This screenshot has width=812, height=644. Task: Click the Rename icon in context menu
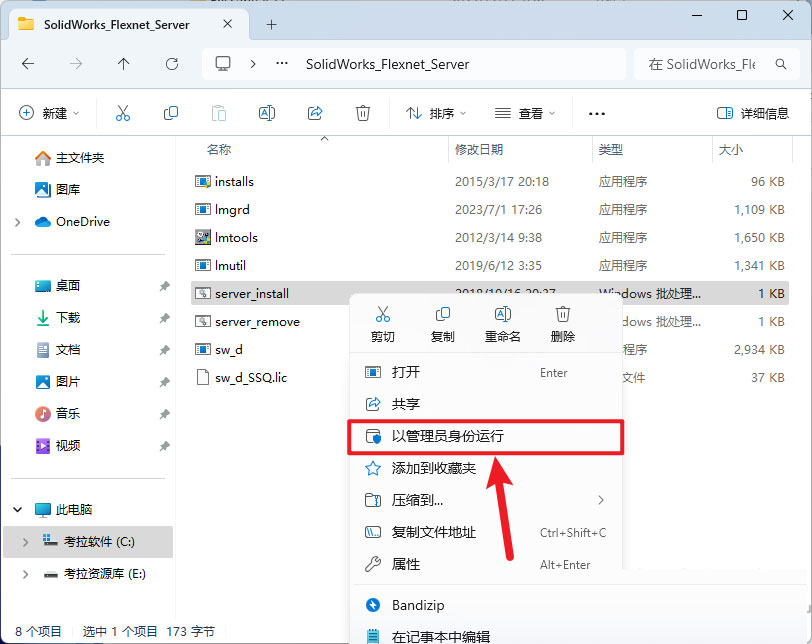point(503,316)
